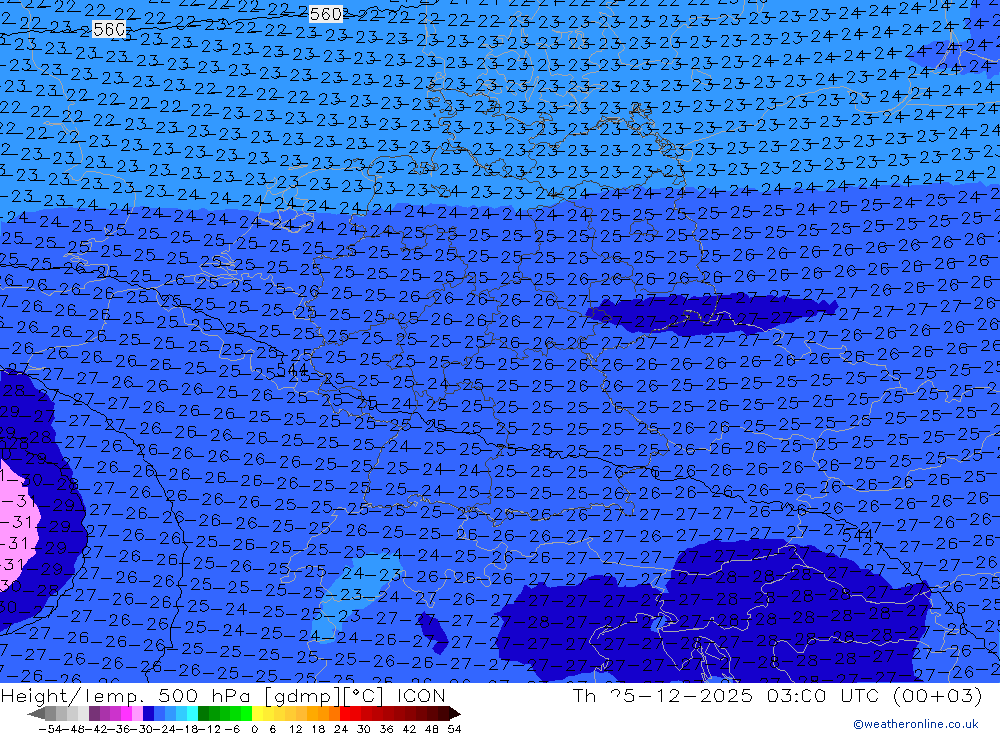The width and height of the screenshot is (1000, 733).
Task: Select the dark blue -30 legend swatch
Action: [148, 713]
